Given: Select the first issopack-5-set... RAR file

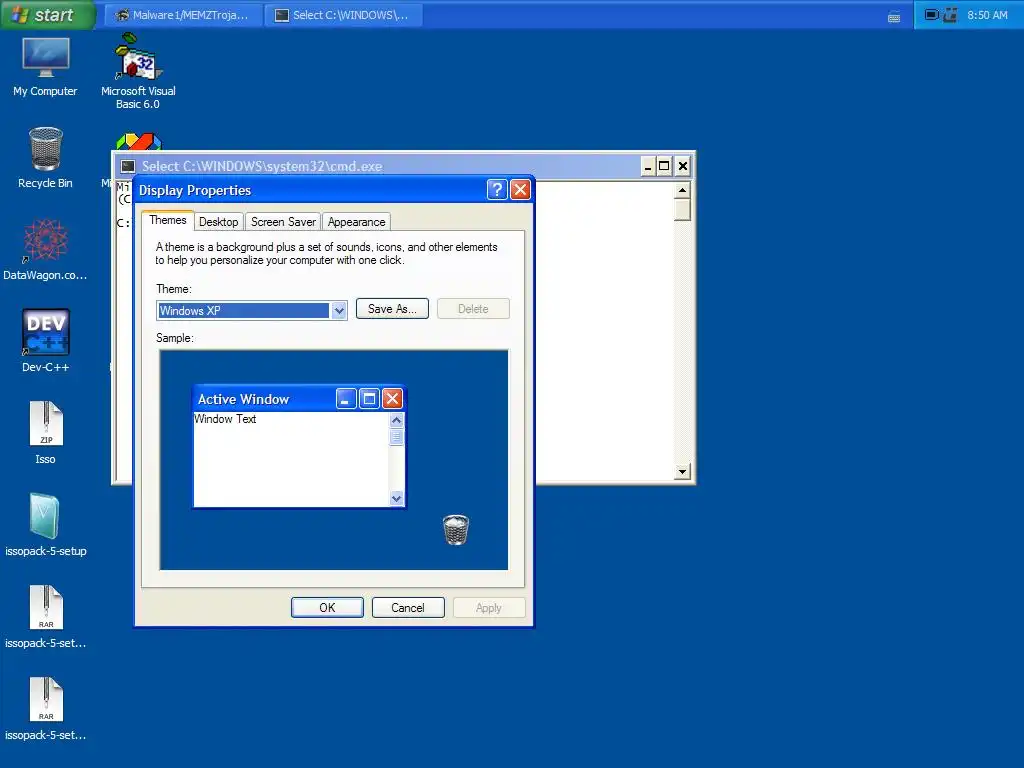Looking at the screenshot, I should (45, 617).
